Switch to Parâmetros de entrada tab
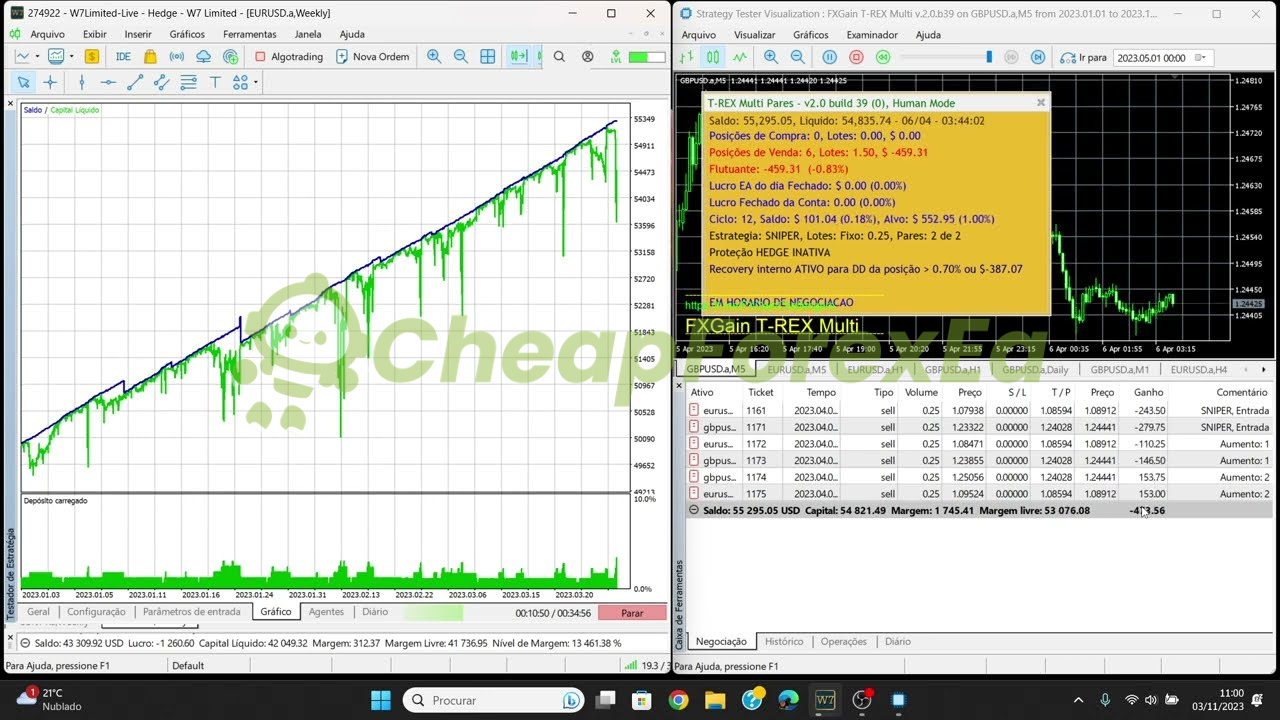The image size is (1280, 720). point(192,612)
